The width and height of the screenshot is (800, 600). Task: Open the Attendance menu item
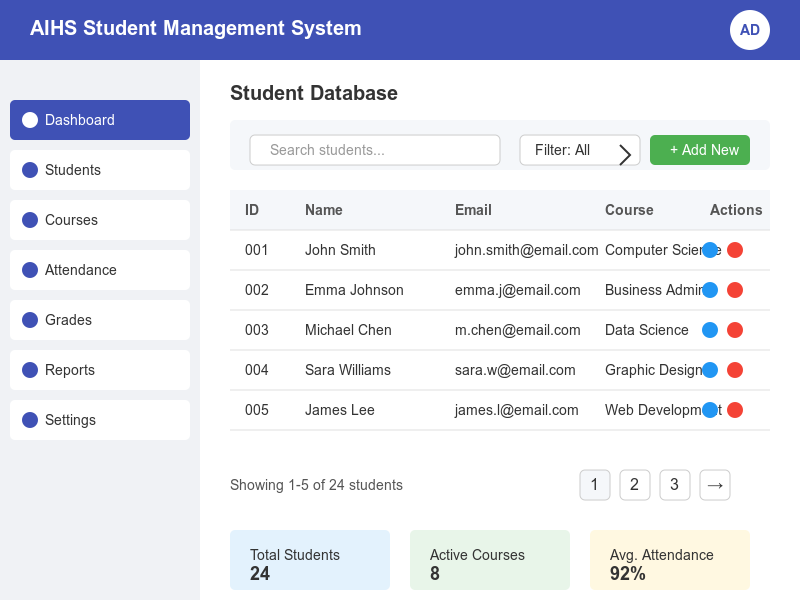100,270
